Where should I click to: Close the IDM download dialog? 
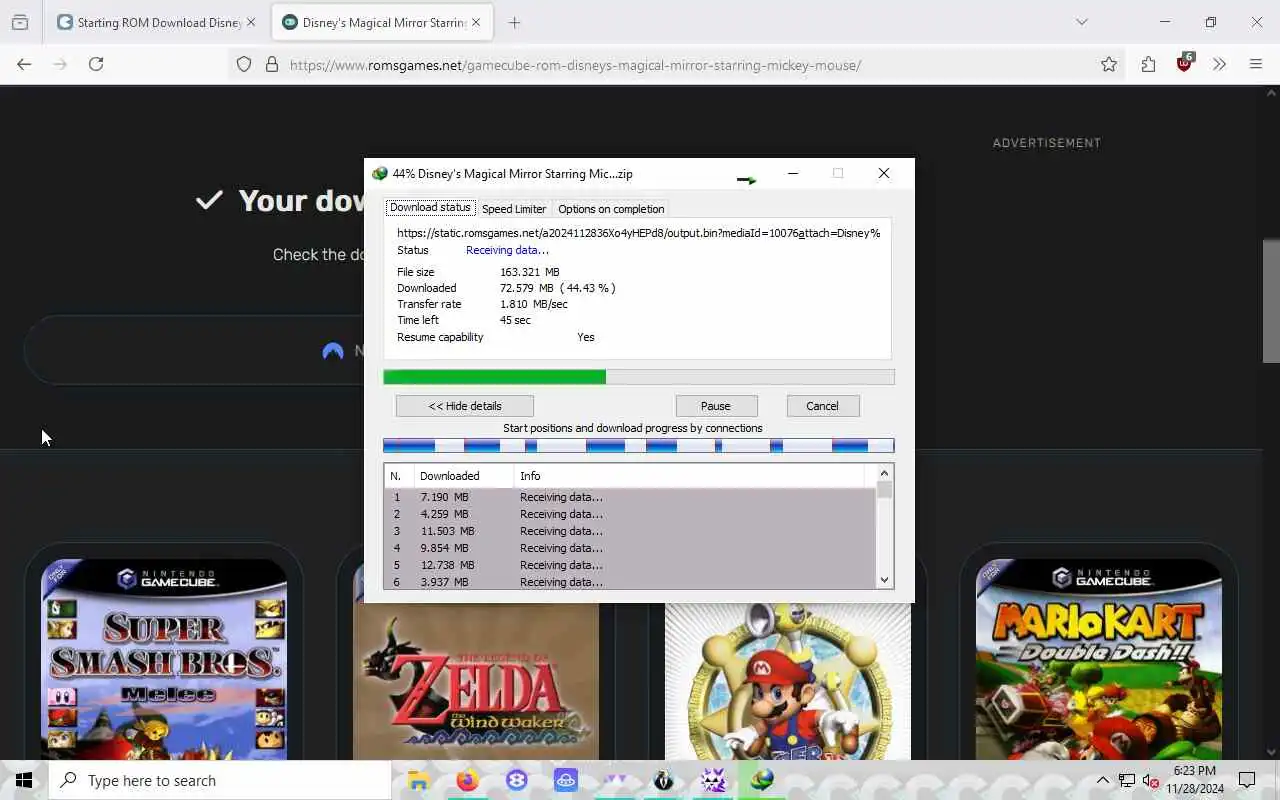(x=884, y=173)
